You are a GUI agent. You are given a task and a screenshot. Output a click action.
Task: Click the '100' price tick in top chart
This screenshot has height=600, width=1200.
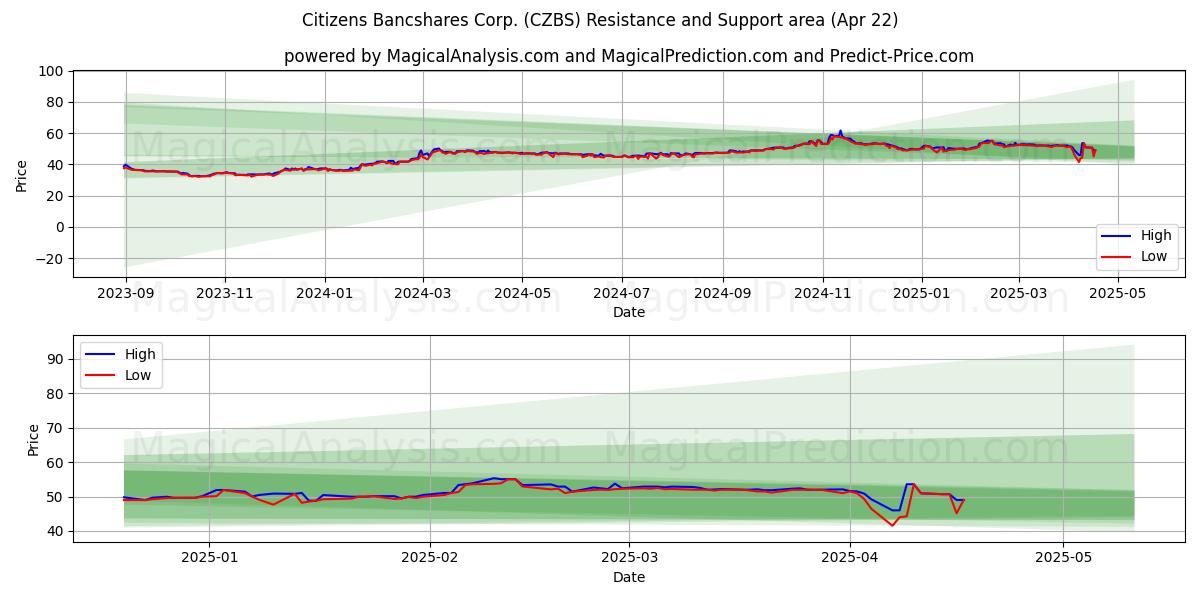click(x=53, y=71)
